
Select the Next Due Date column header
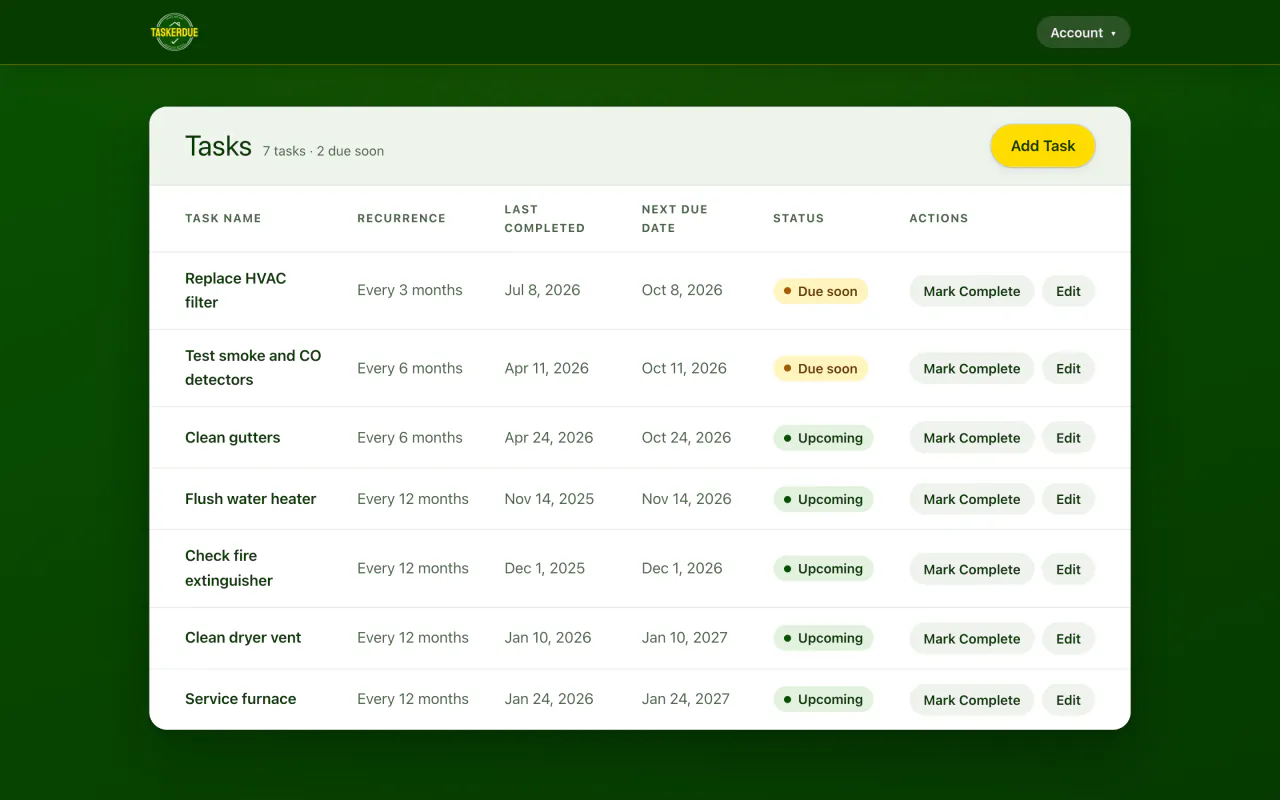pyautogui.click(x=675, y=219)
